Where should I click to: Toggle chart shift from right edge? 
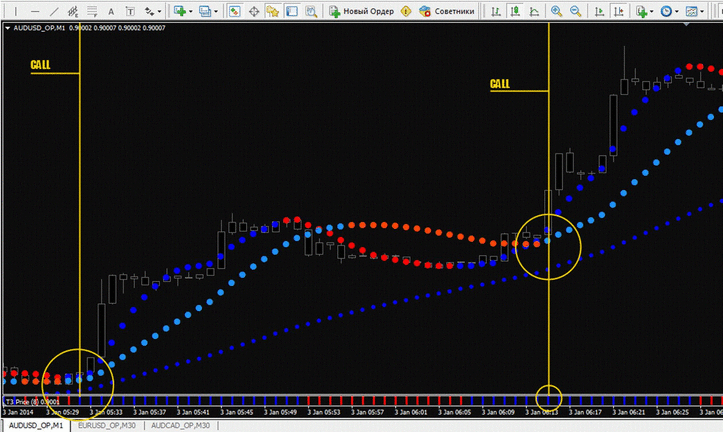[x=618, y=11]
